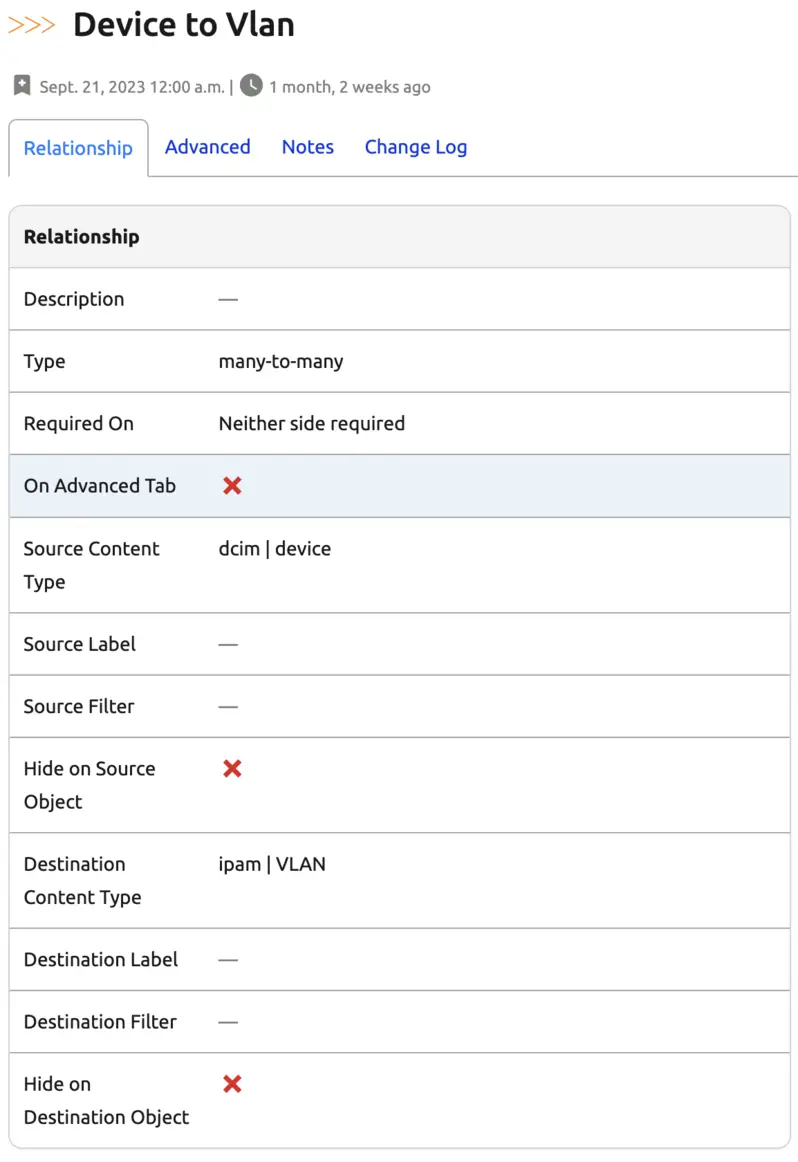The height and width of the screenshot is (1162, 798).
Task: Select the many-to-many type value
Action: [281, 362]
